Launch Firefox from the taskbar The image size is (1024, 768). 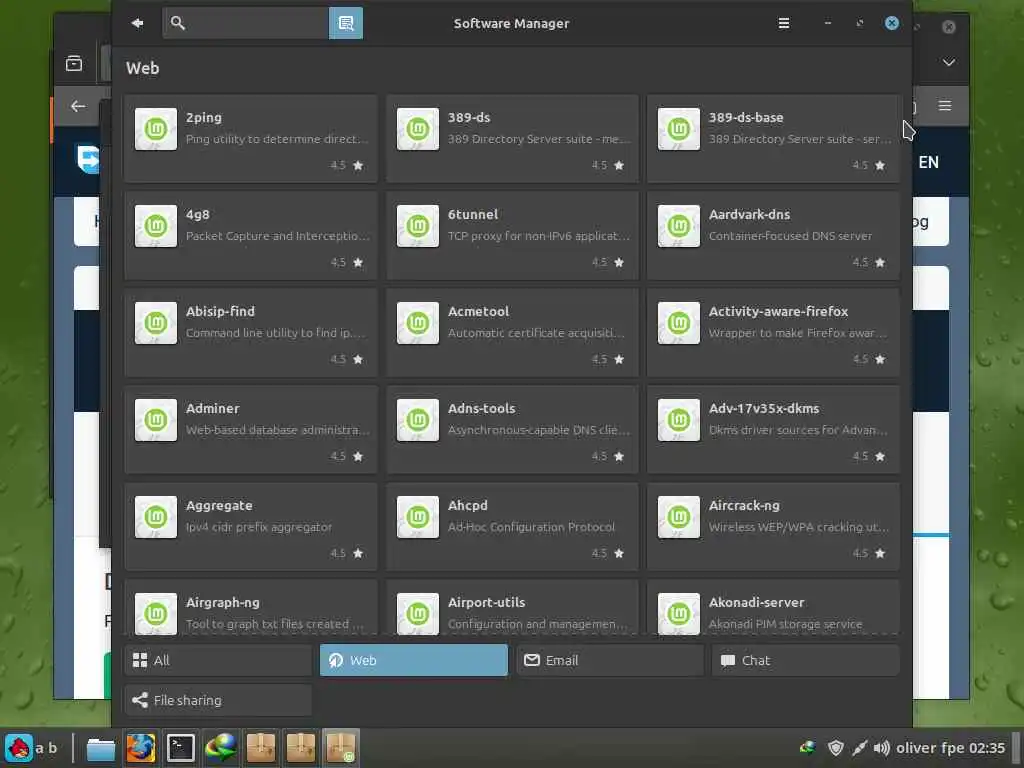[x=140, y=748]
